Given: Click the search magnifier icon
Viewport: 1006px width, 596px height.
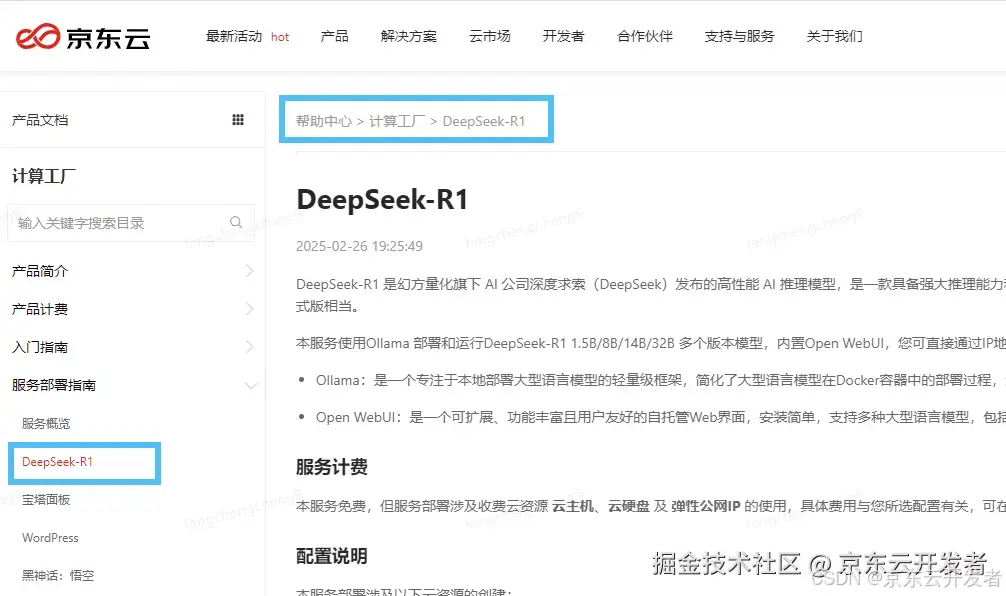Looking at the screenshot, I should click(x=236, y=222).
